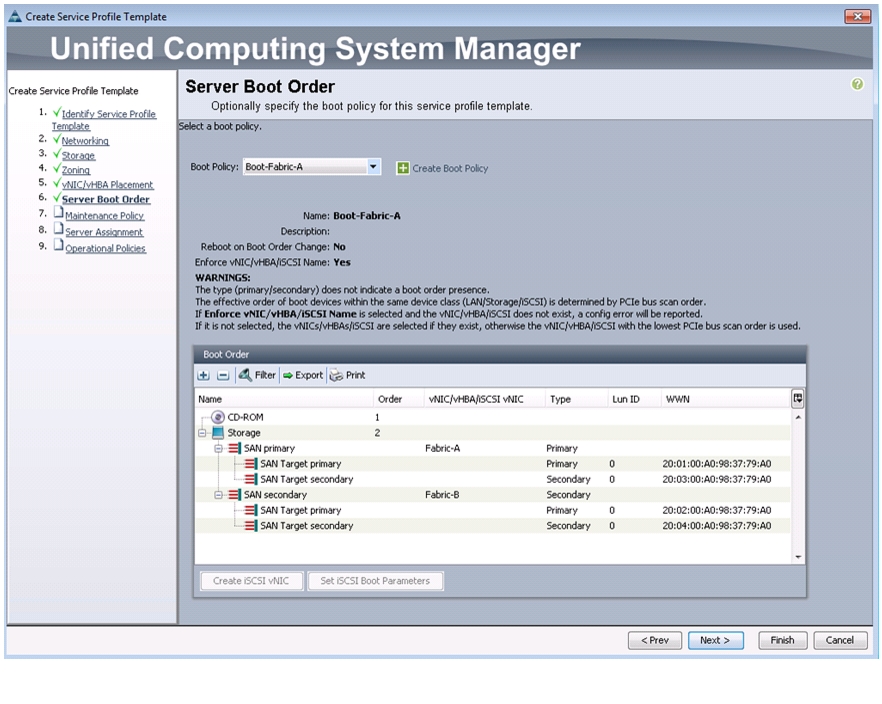Go to the Storage wizard step
The image size is (882, 704).
[78, 155]
